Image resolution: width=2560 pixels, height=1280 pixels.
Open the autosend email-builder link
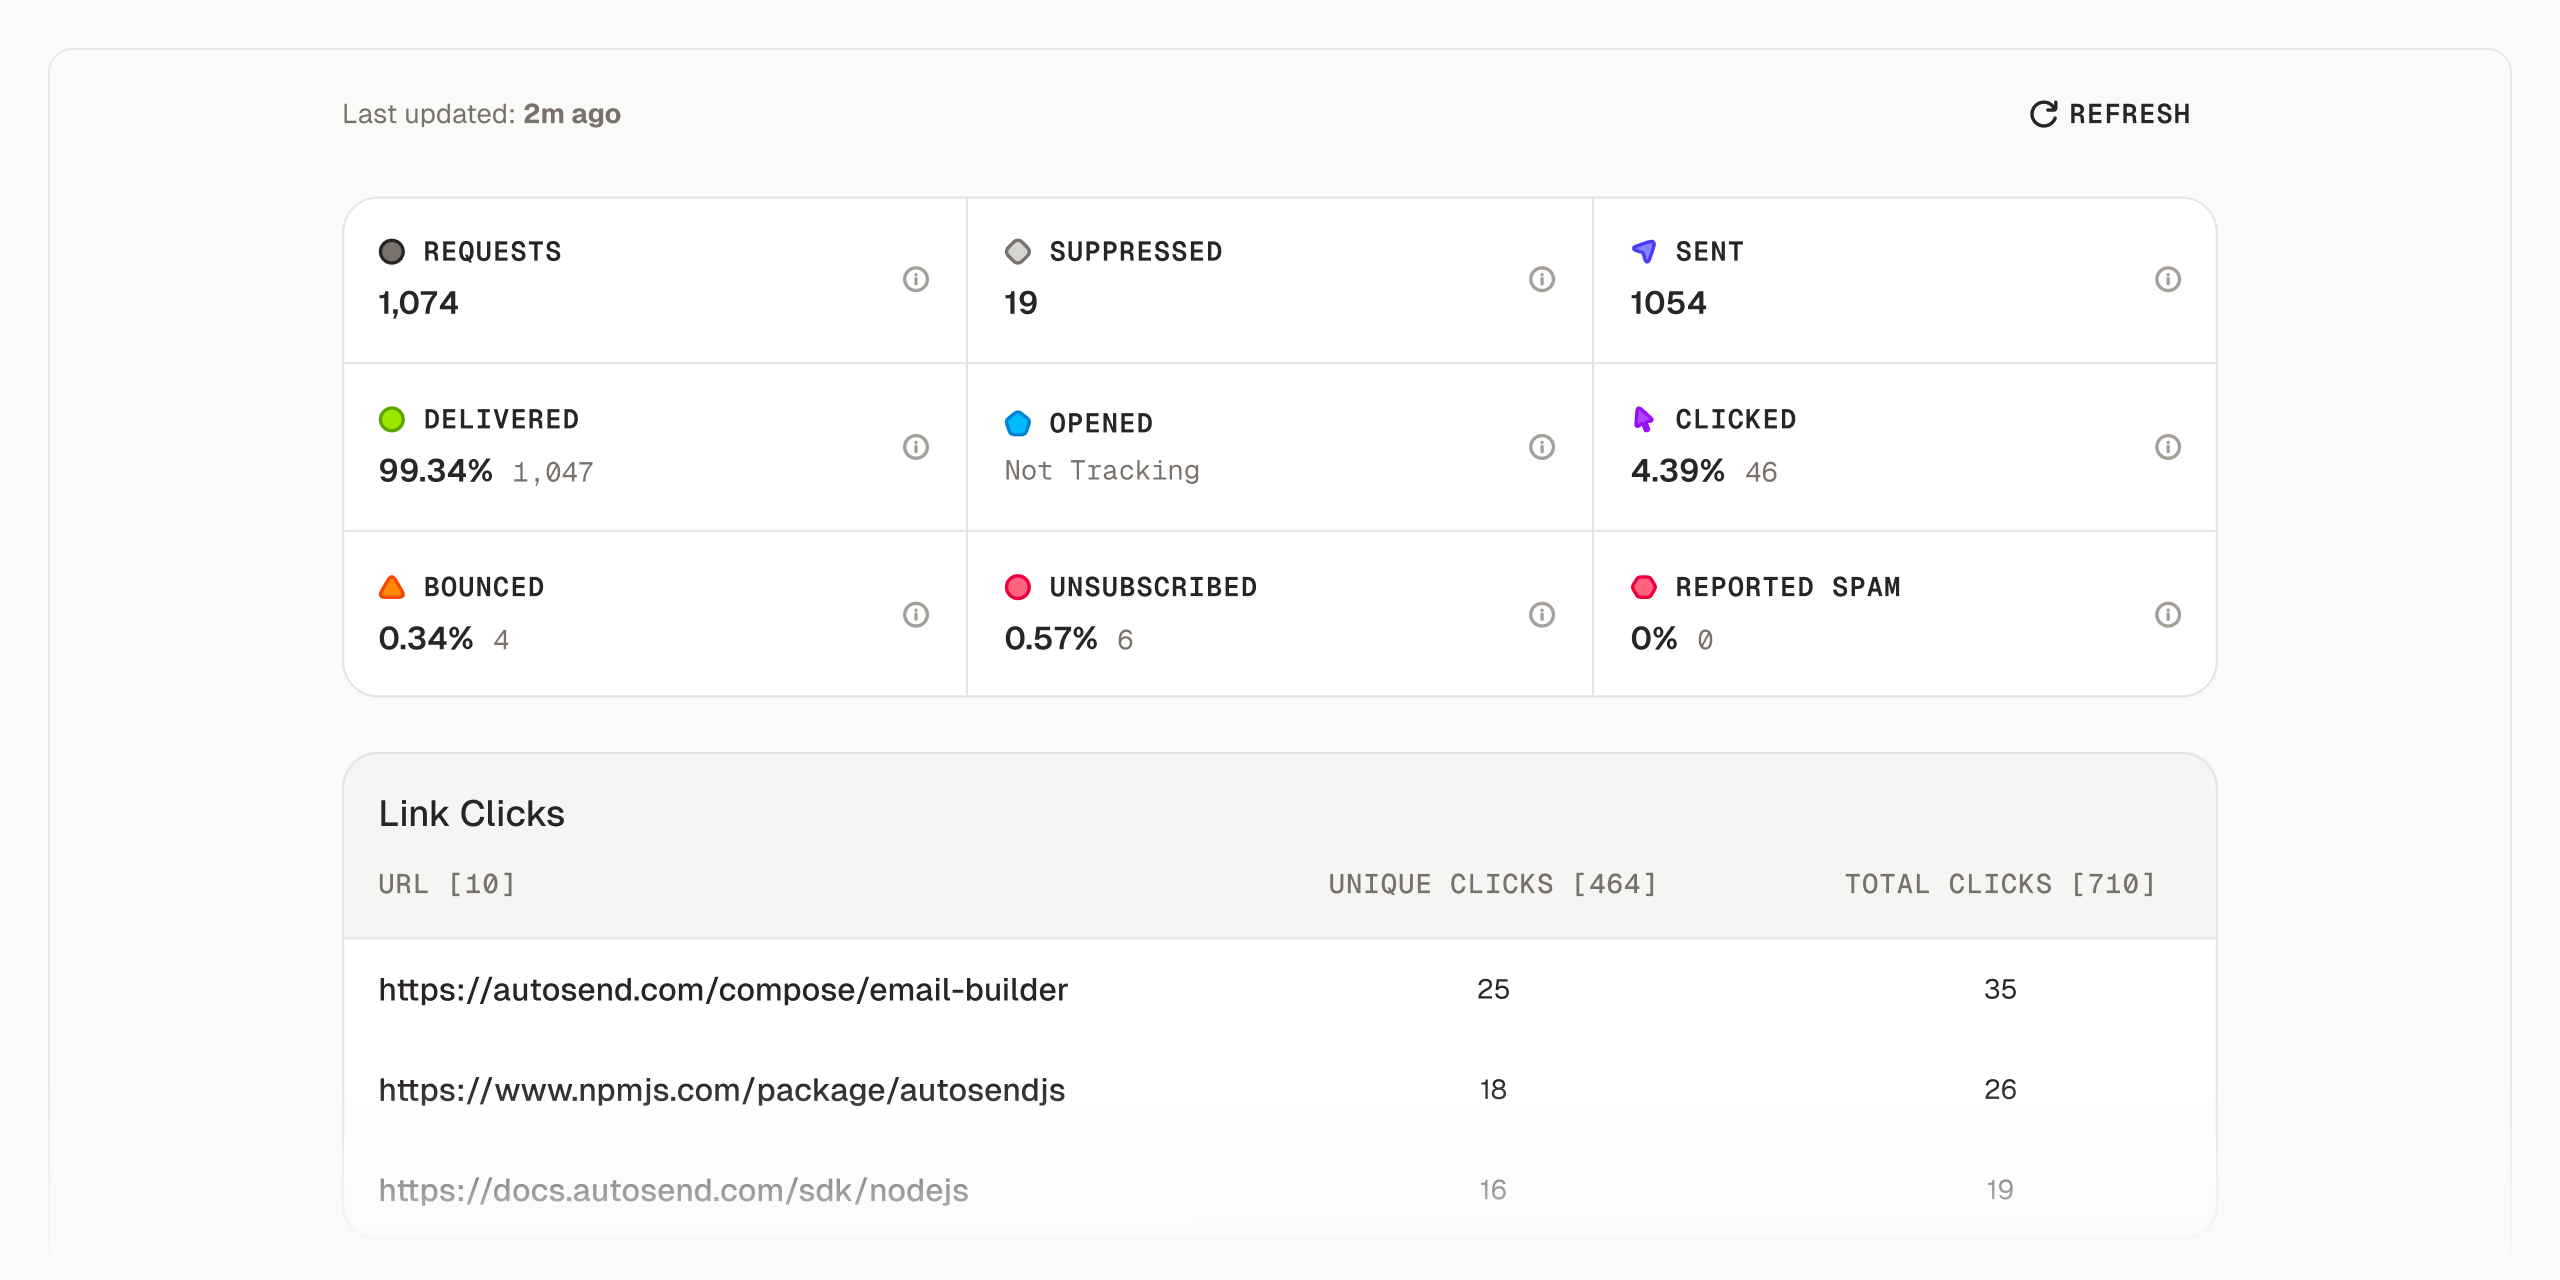(x=723, y=990)
